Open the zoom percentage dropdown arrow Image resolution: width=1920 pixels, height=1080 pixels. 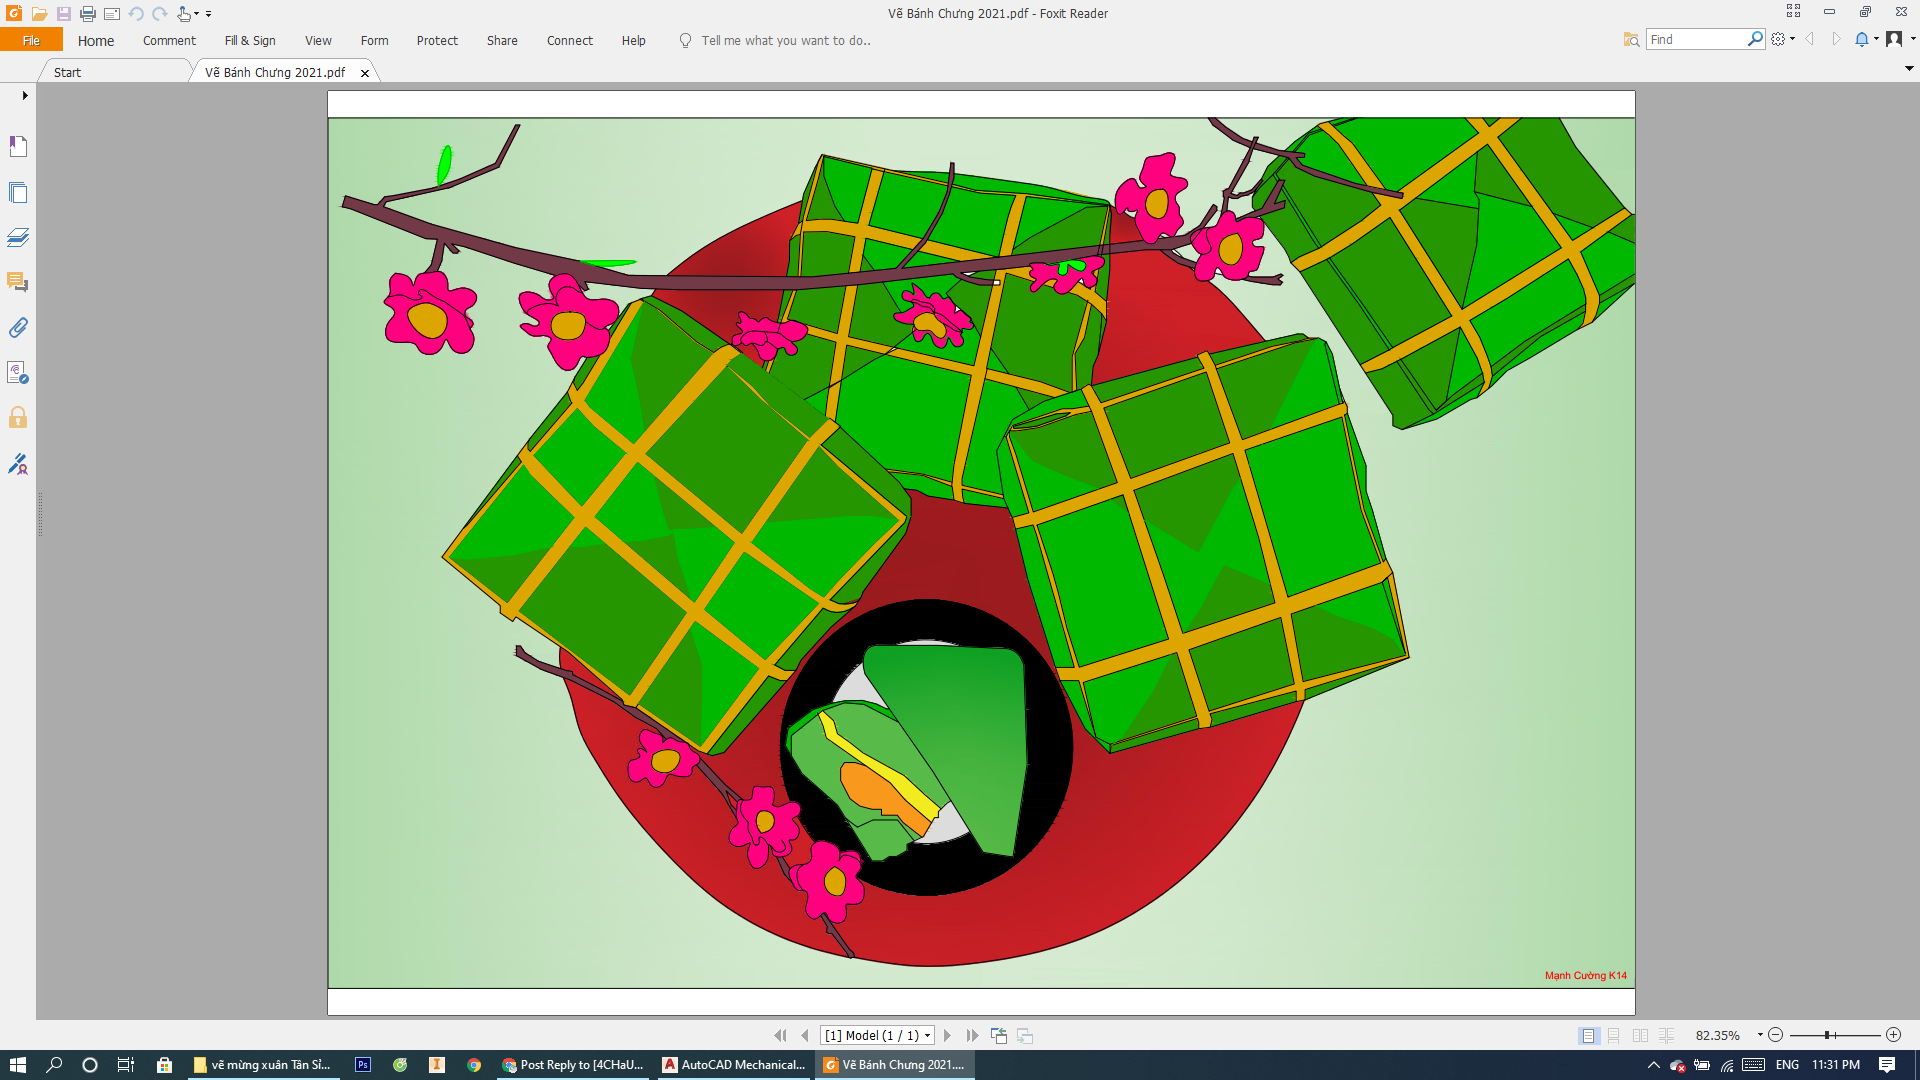1760,1035
